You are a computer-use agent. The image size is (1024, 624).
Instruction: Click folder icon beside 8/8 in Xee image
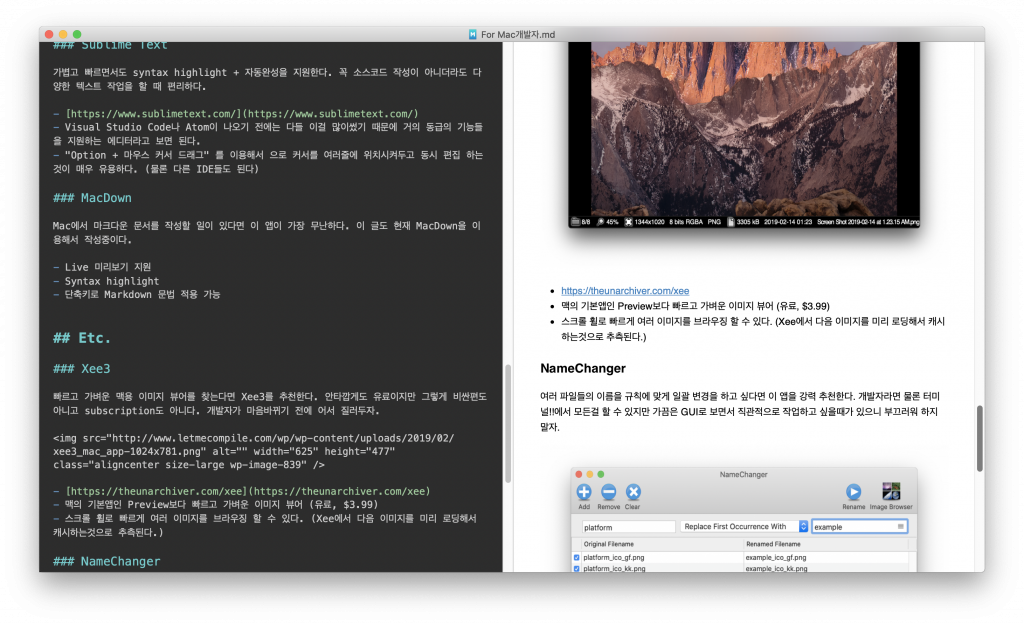575,222
